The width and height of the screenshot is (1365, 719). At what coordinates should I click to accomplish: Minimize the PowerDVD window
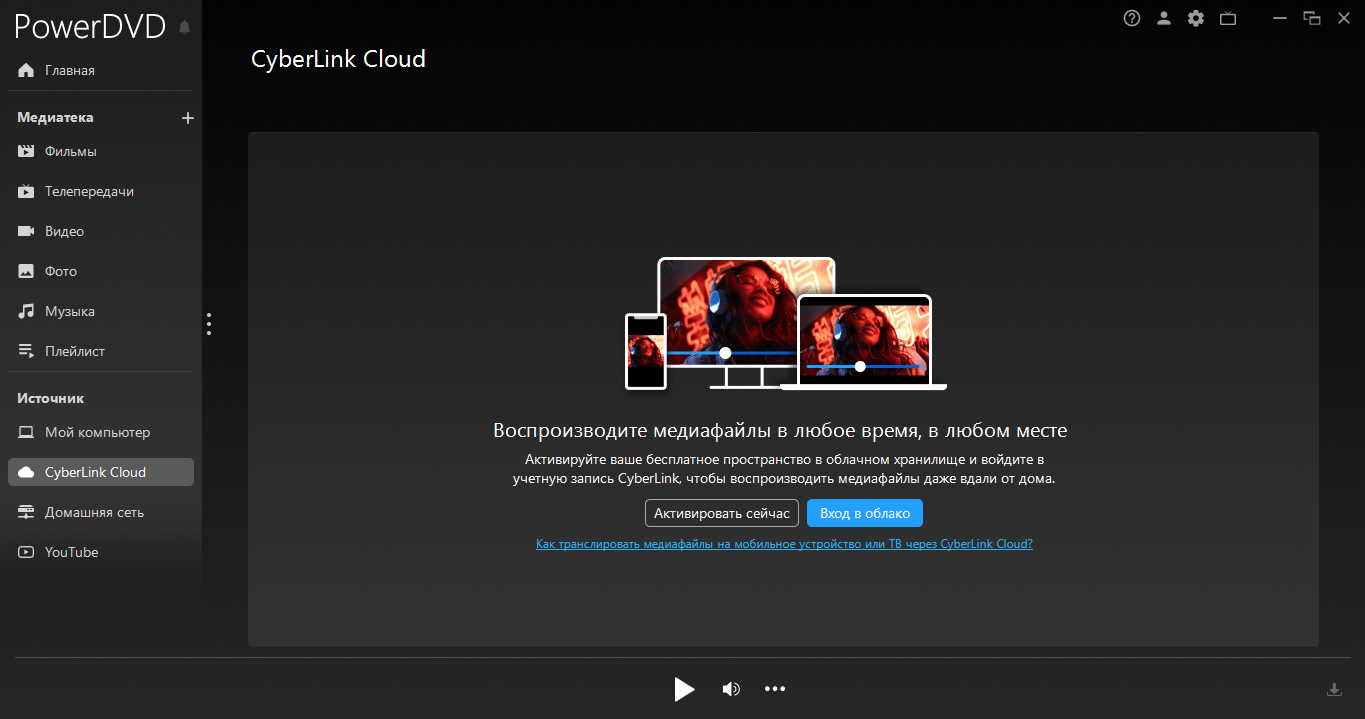(1280, 18)
